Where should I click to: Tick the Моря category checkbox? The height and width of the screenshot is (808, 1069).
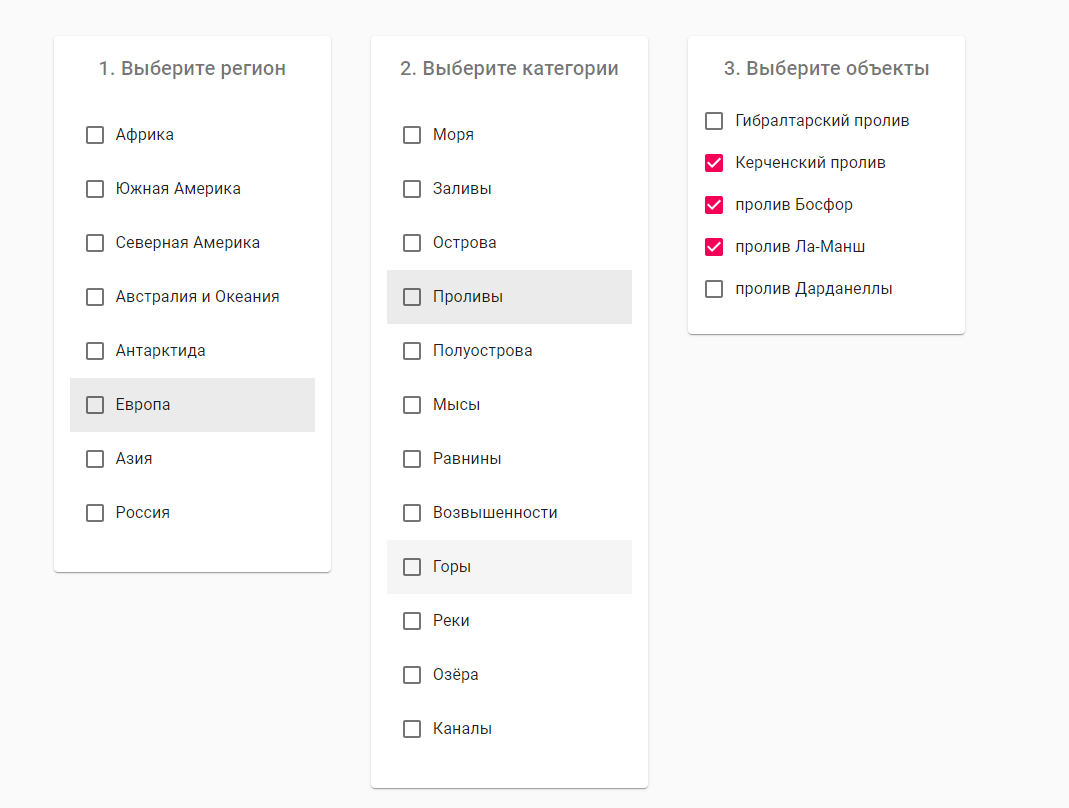click(x=412, y=135)
